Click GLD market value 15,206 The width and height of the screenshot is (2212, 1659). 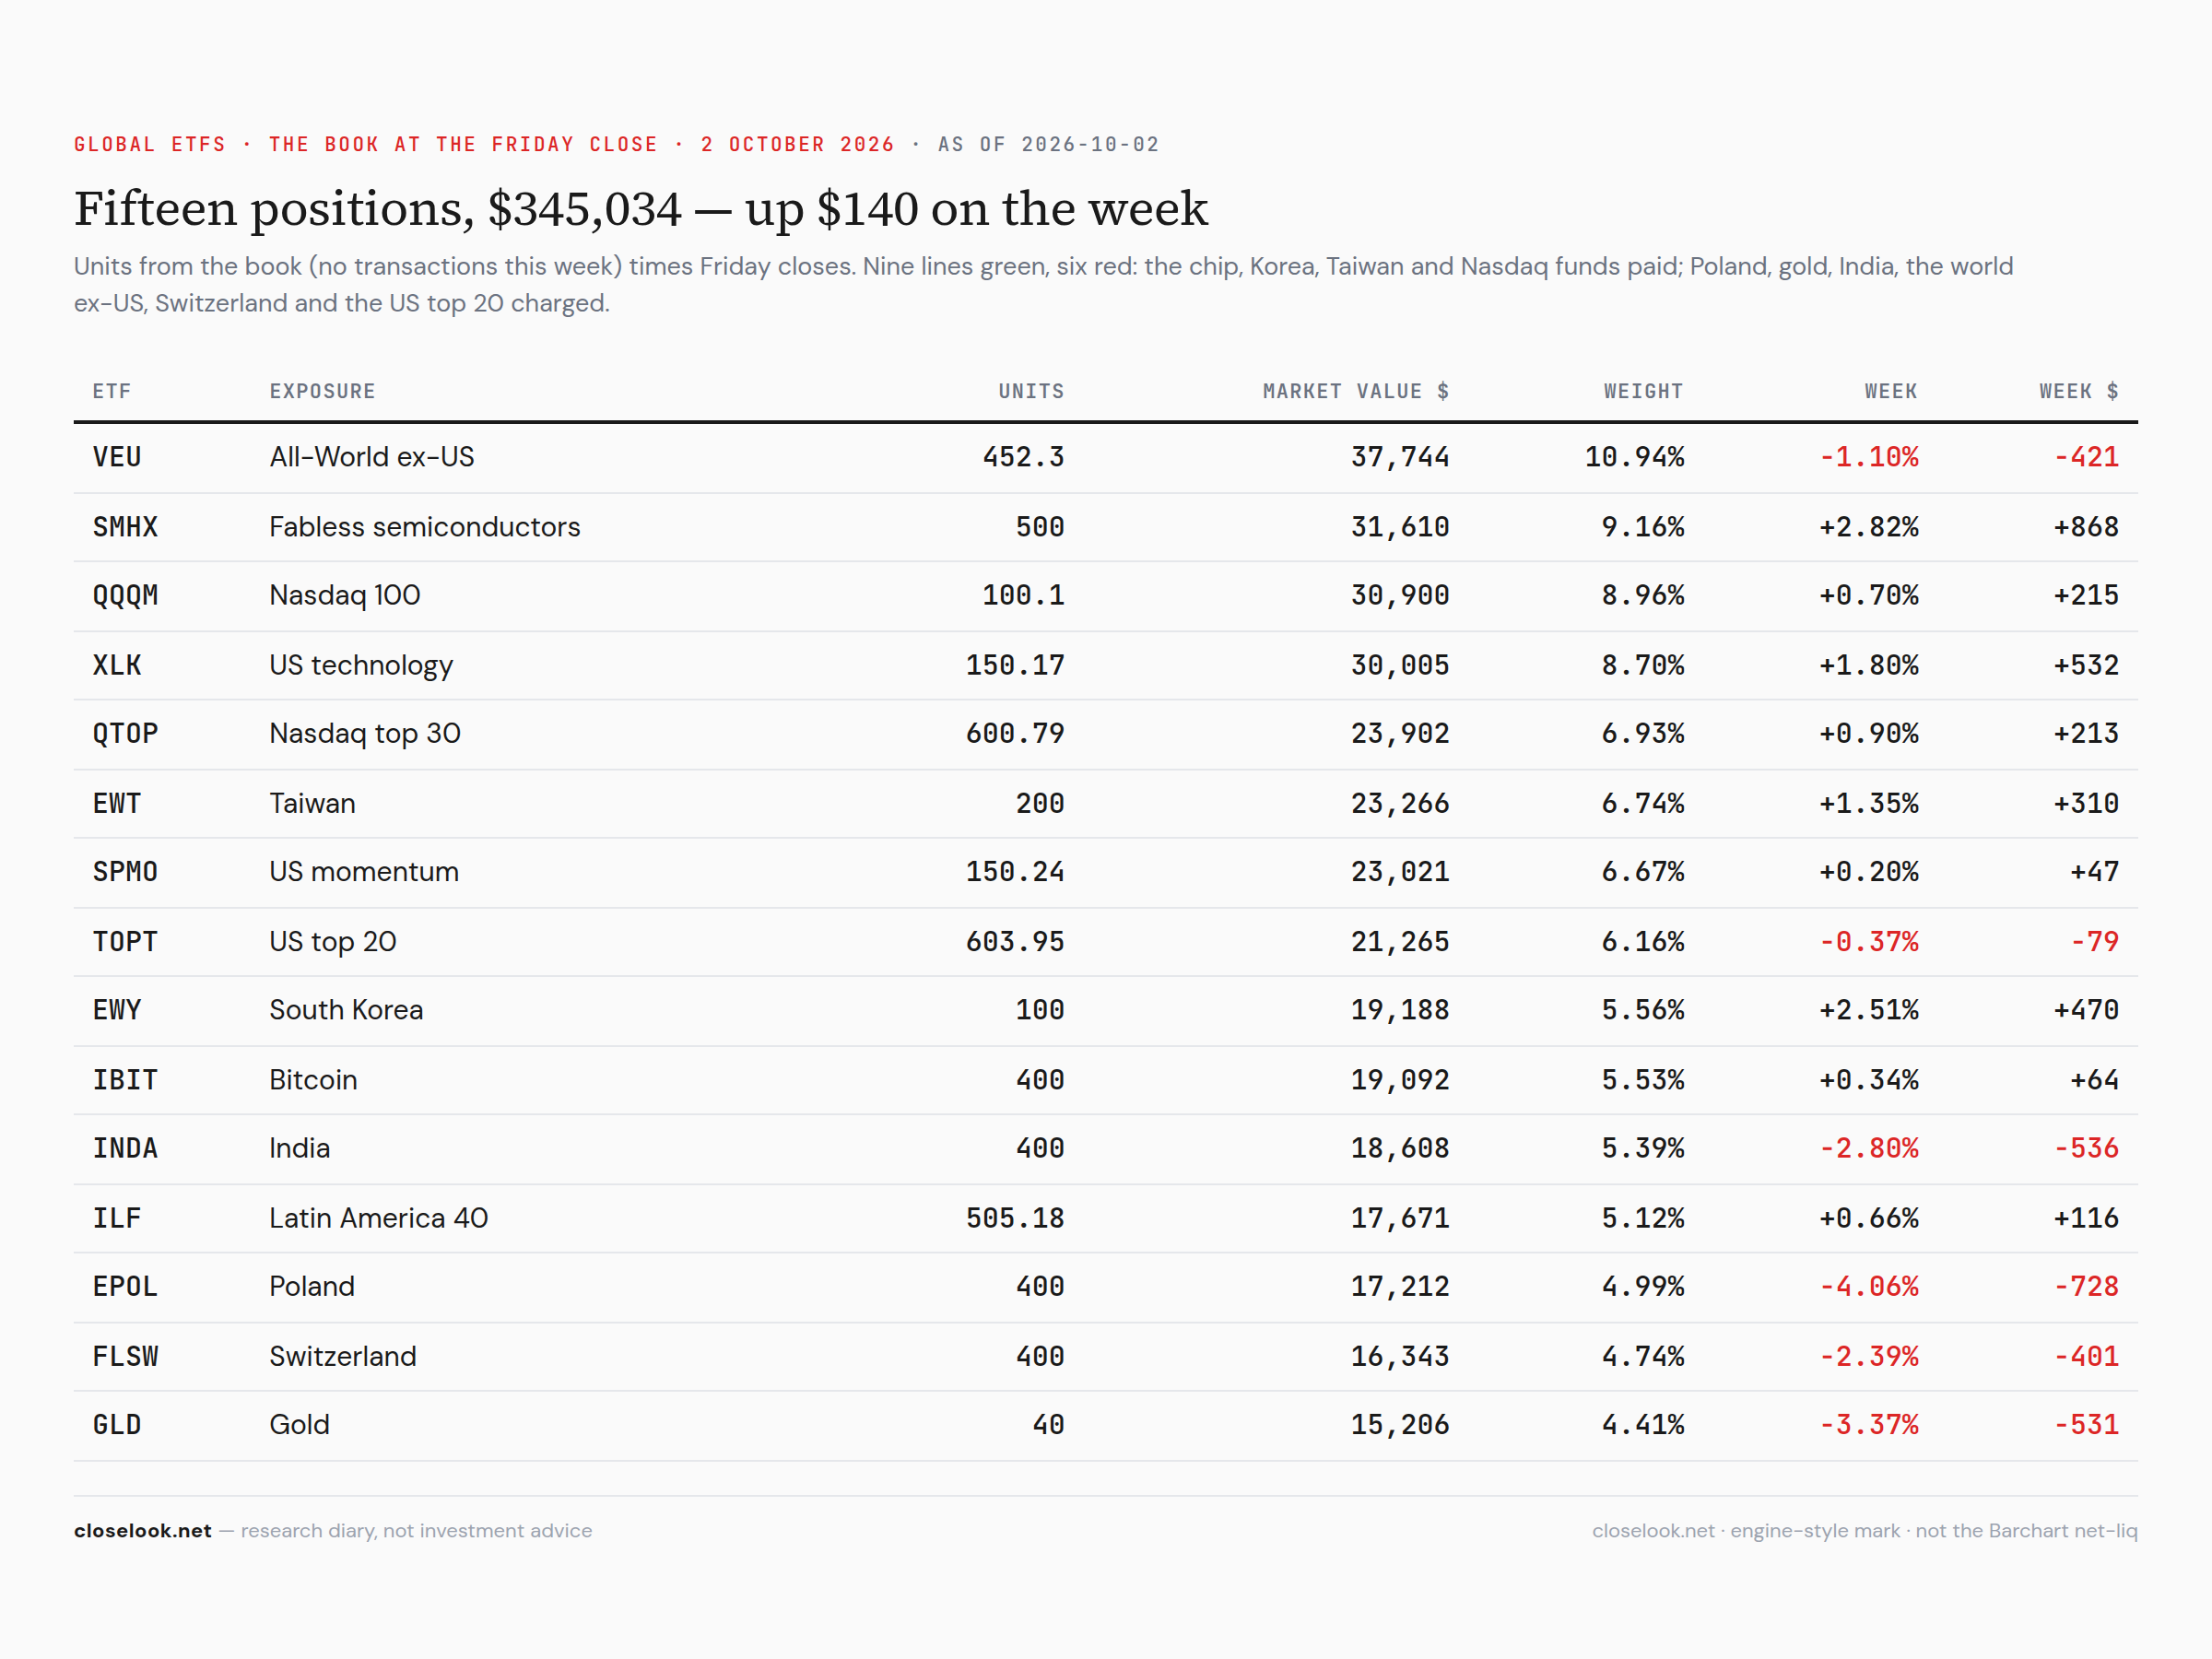1400,1425
